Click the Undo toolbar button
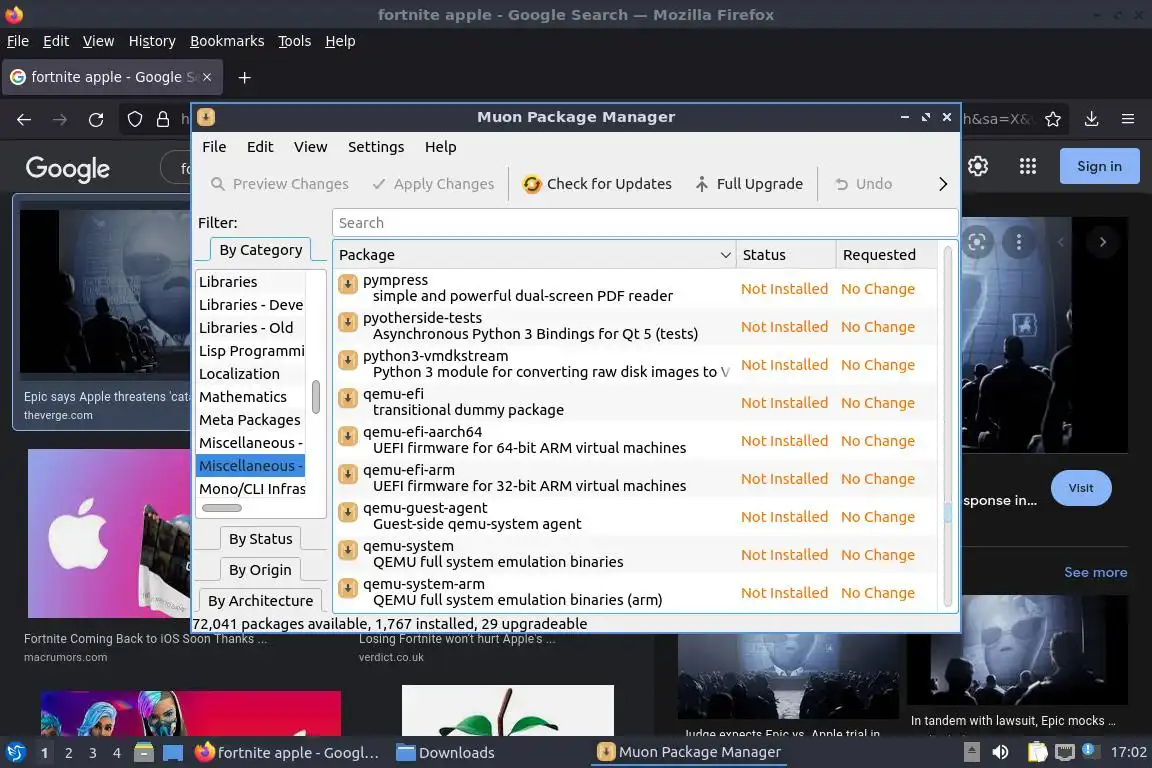 coord(863,184)
